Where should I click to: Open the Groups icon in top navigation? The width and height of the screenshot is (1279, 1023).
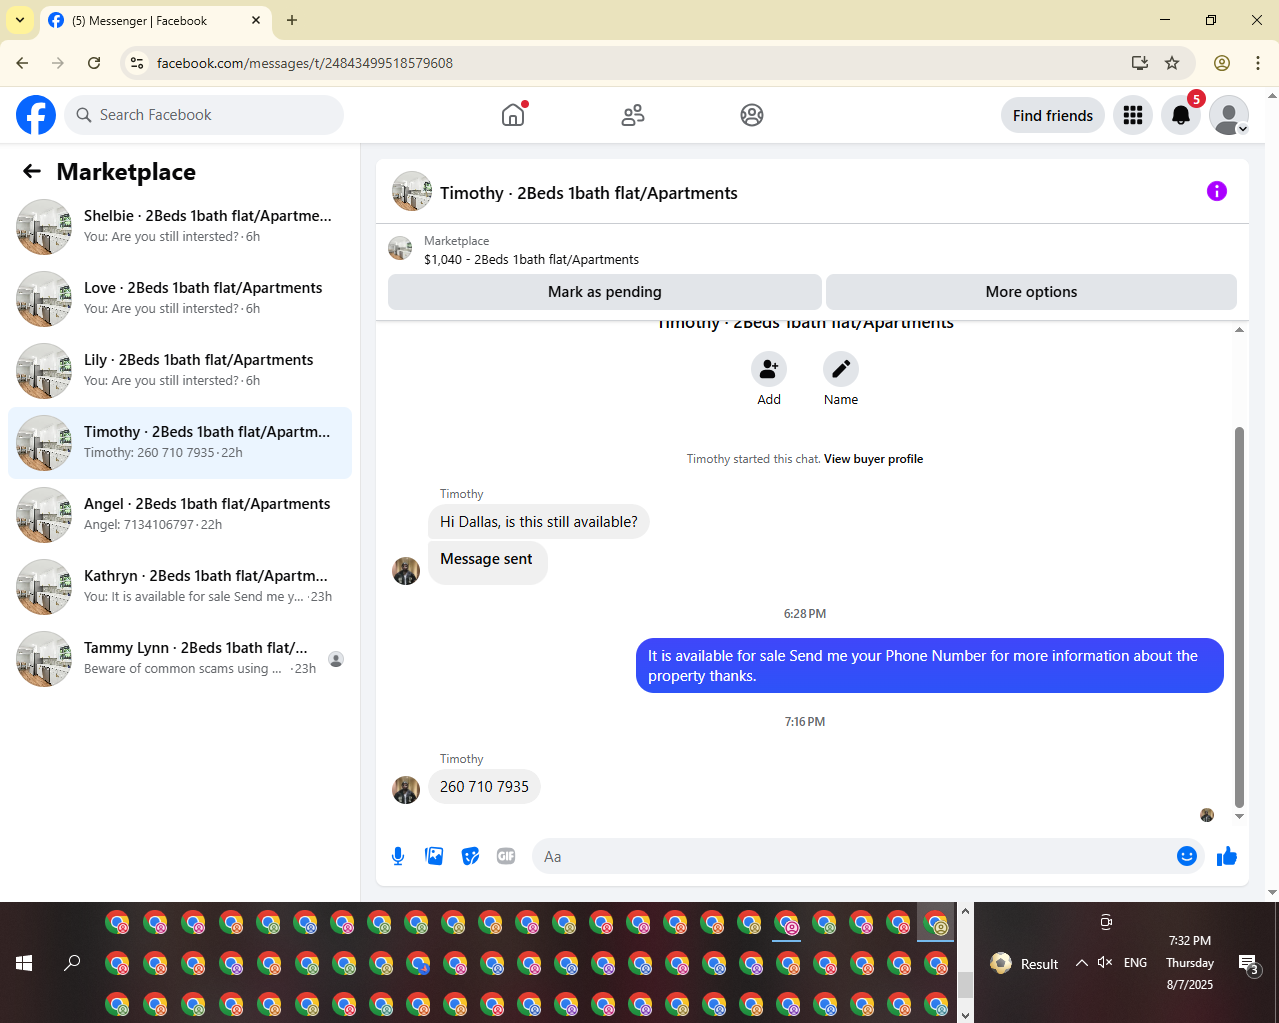752,115
